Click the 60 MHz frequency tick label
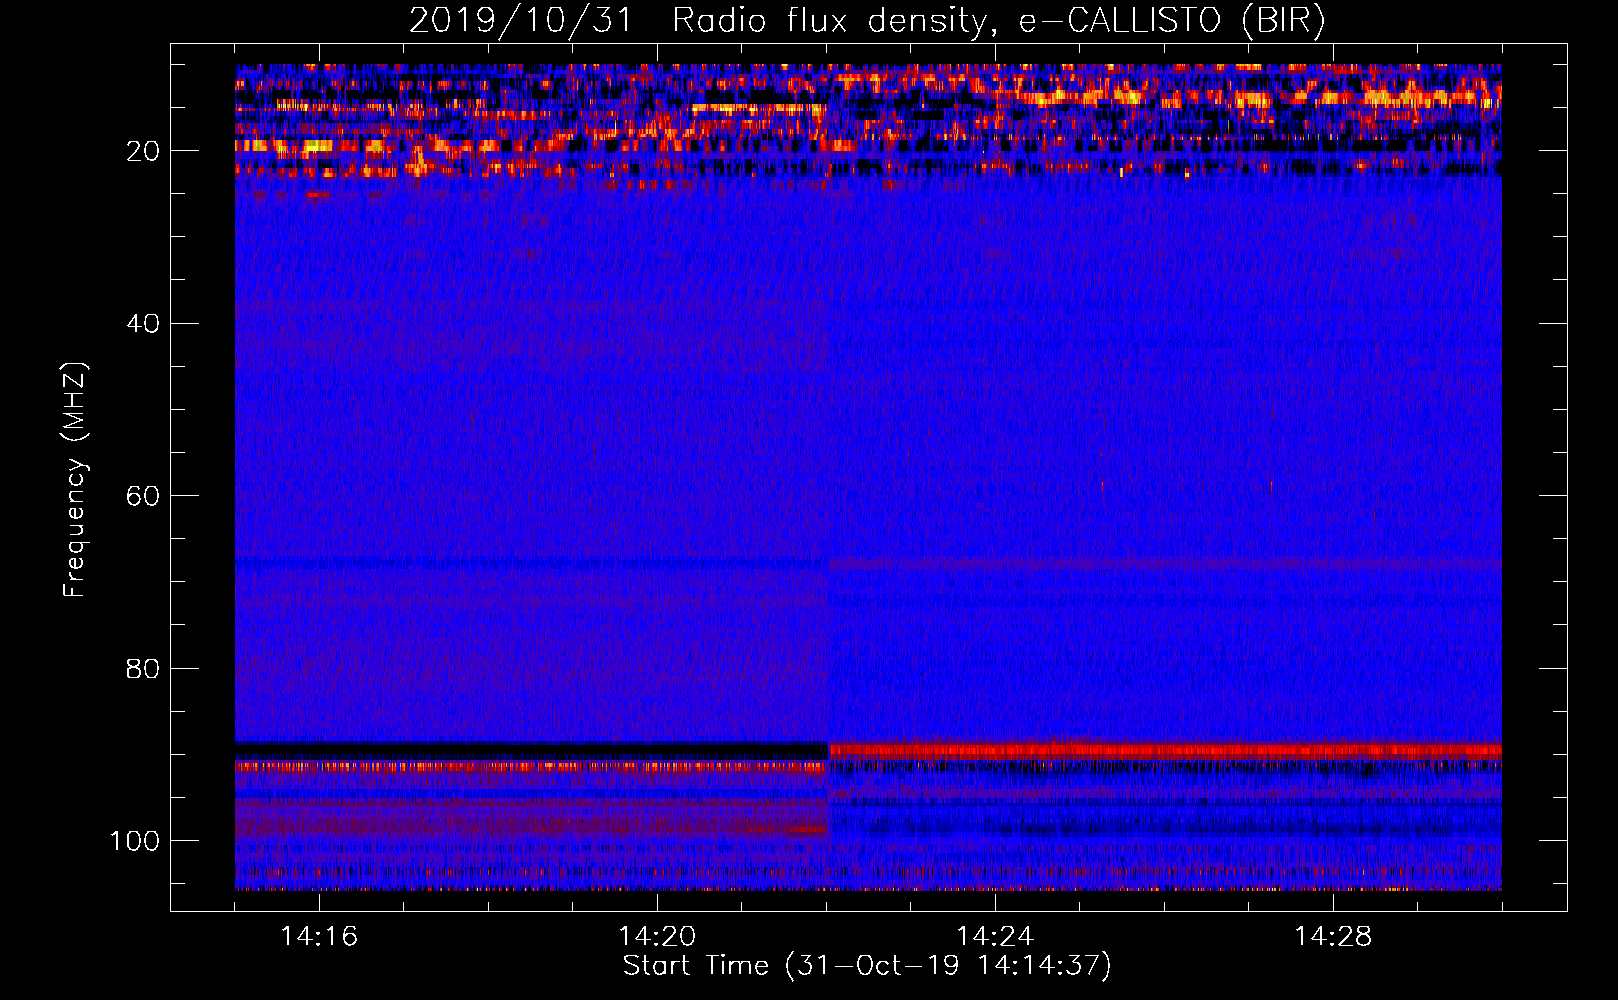The image size is (1618, 1000). coord(143,497)
